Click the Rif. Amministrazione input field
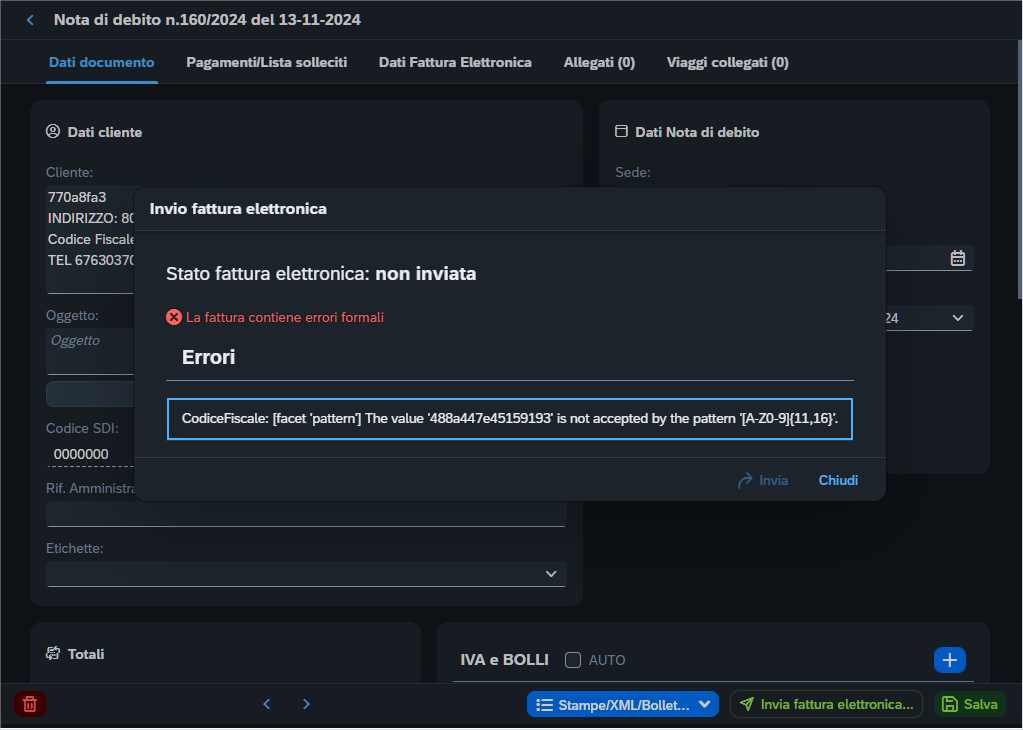The image size is (1023, 730). [305, 513]
